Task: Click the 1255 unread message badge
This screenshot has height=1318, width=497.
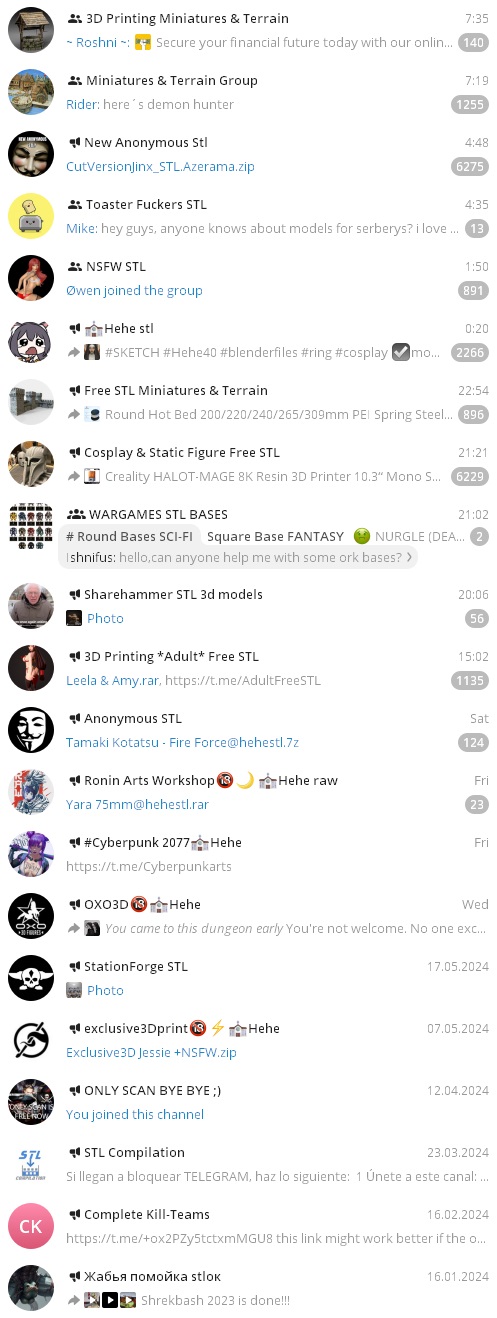Action: [469, 105]
